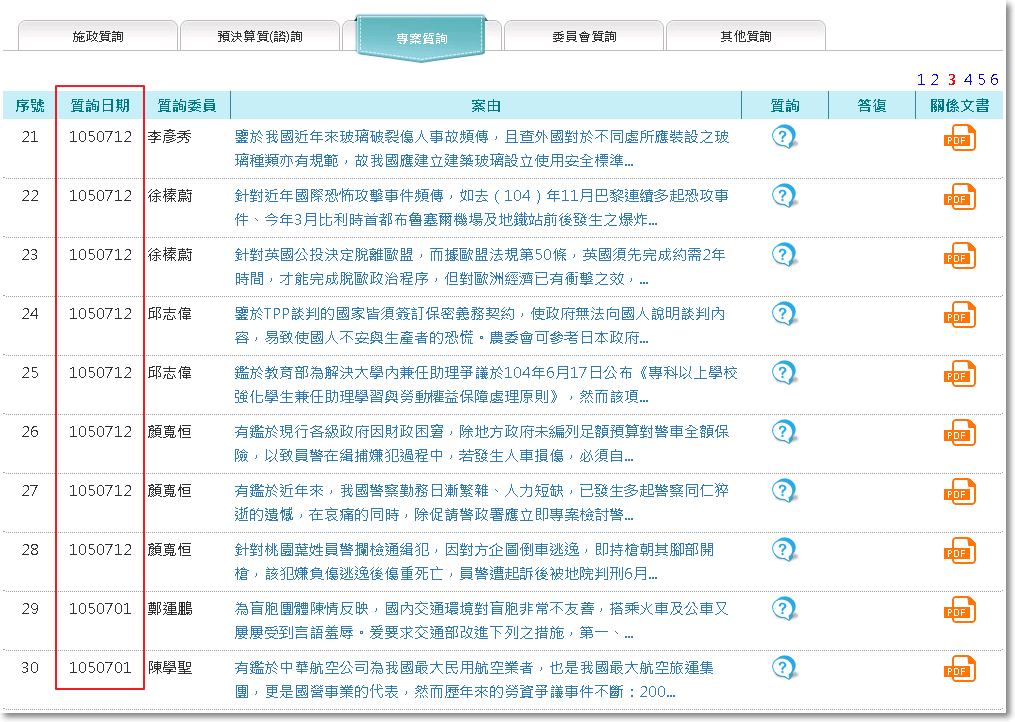Go to page 1 of results
1015x722 pixels.
920,80
